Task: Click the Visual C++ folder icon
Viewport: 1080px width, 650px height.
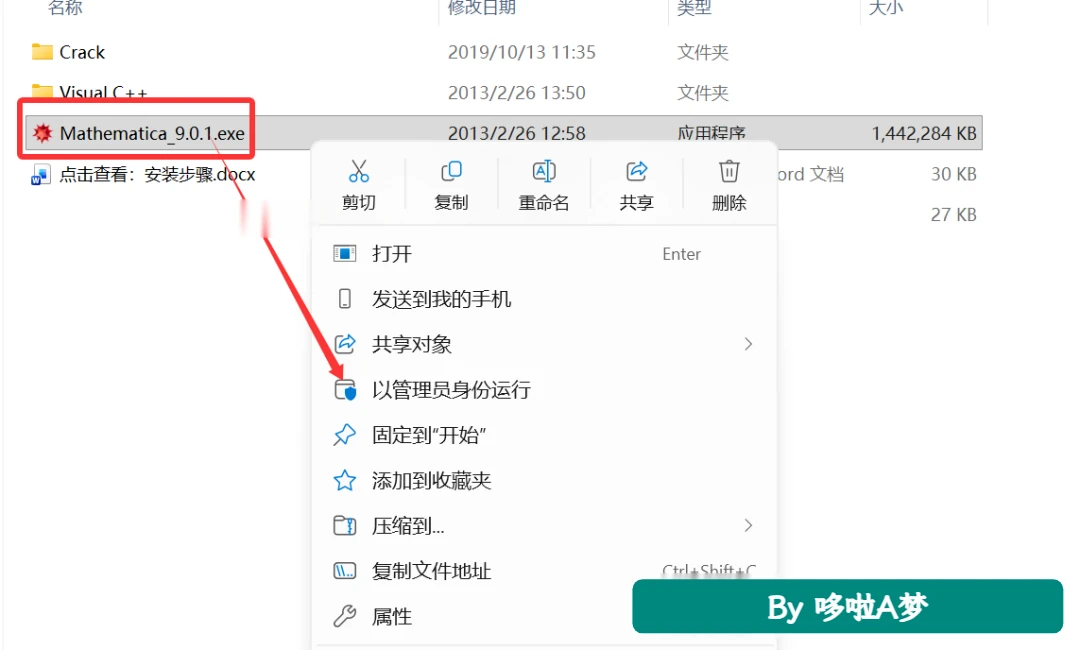Action: (42, 91)
